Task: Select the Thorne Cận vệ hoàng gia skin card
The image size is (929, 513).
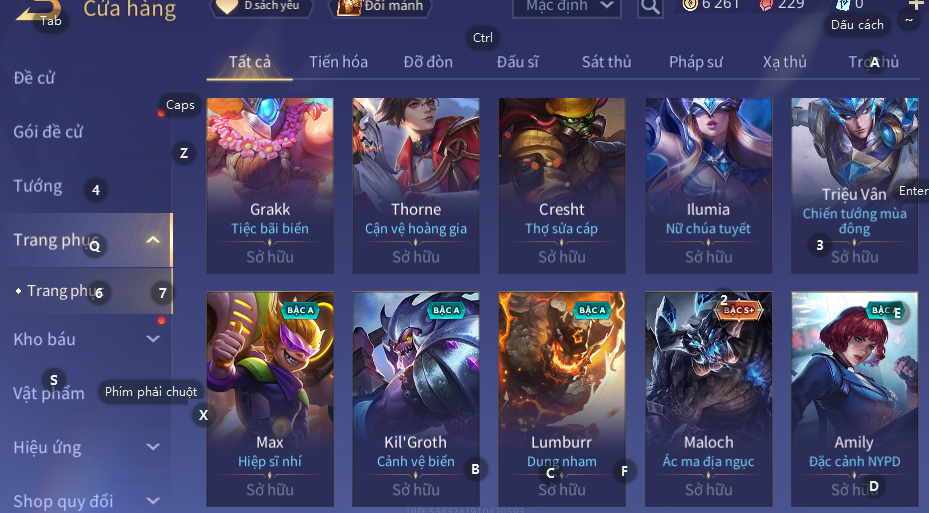Action: tap(416, 185)
